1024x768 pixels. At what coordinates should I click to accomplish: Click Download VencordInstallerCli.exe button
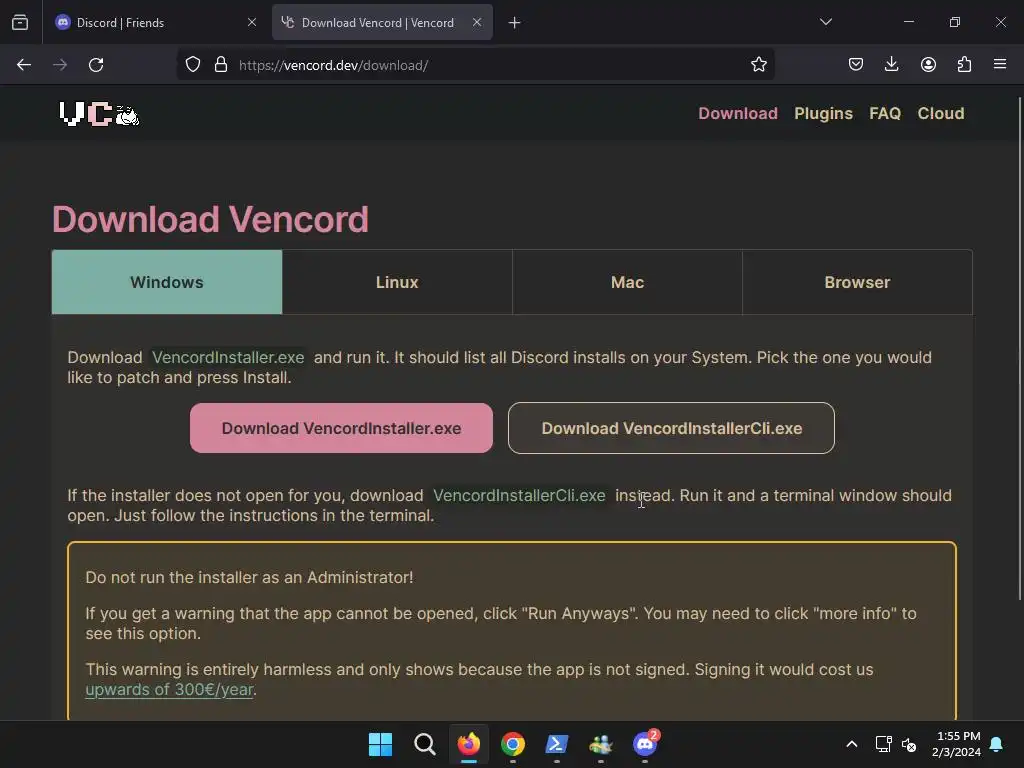[671, 428]
